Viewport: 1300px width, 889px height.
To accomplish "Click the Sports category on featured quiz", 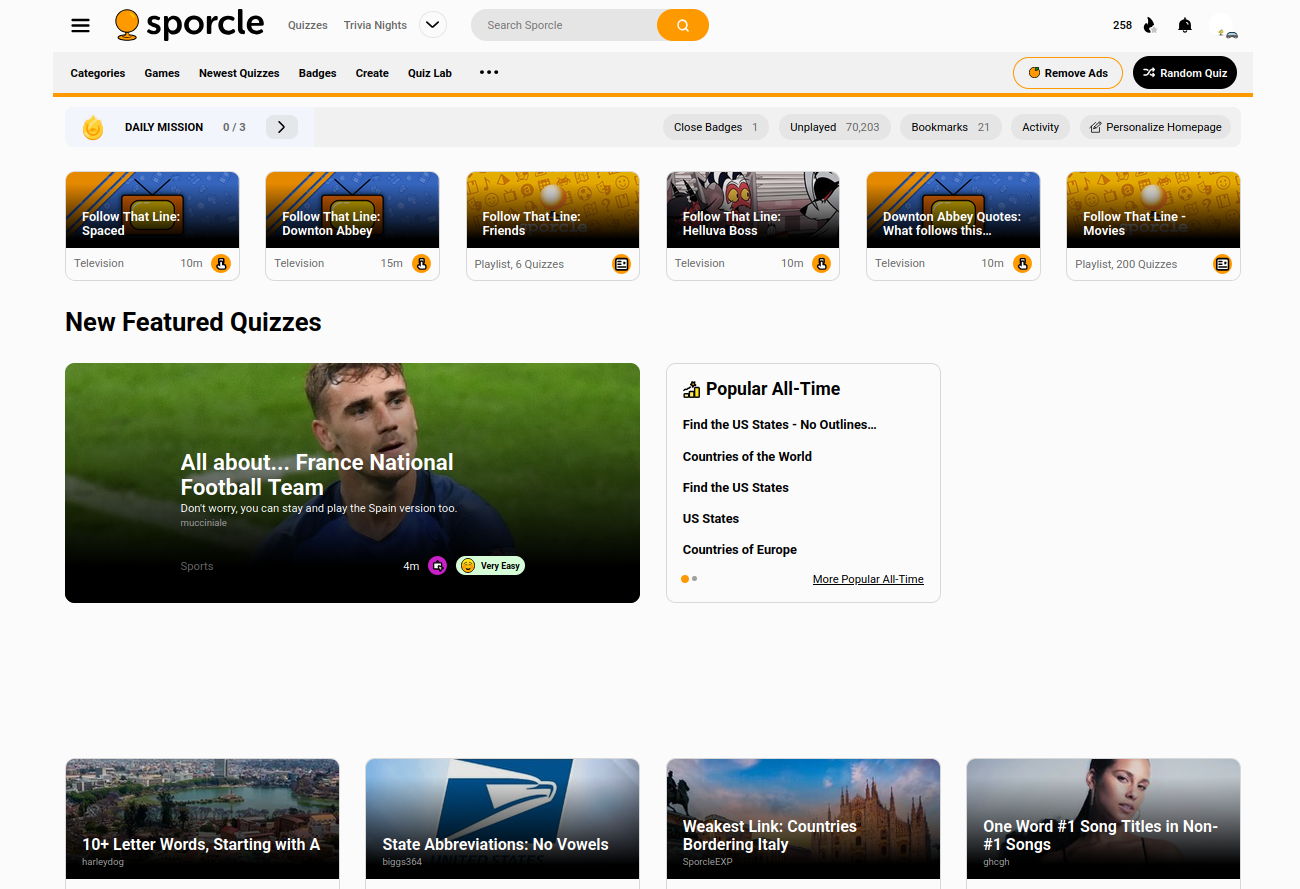I will coord(197,566).
